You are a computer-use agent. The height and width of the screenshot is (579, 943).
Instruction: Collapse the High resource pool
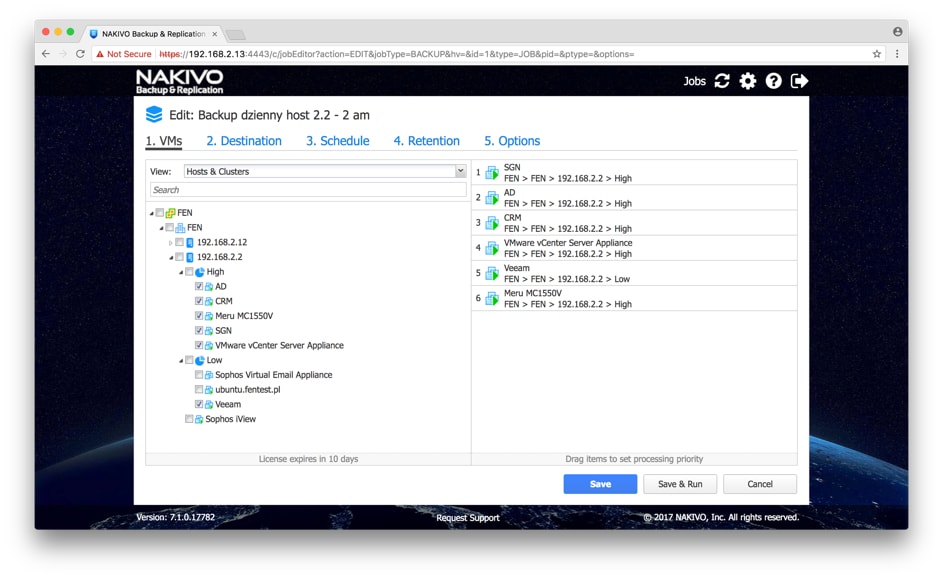[x=181, y=272]
